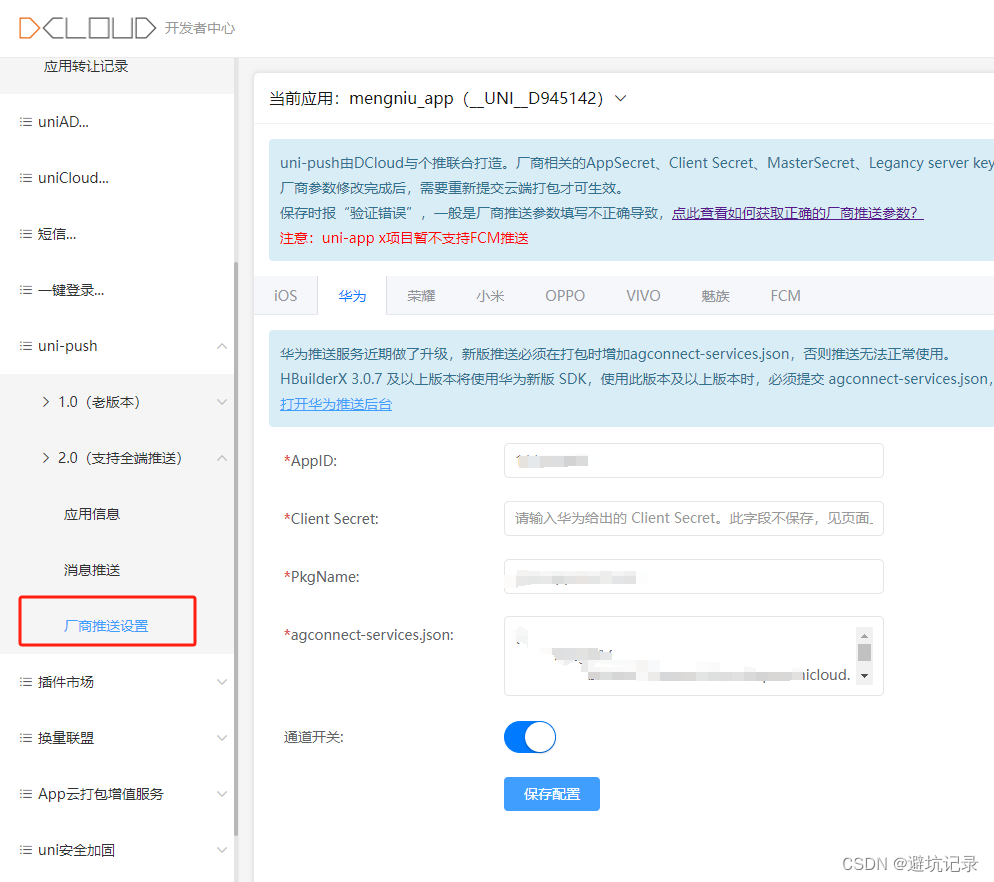Open 消息推送 in sidebar

(92, 570)
